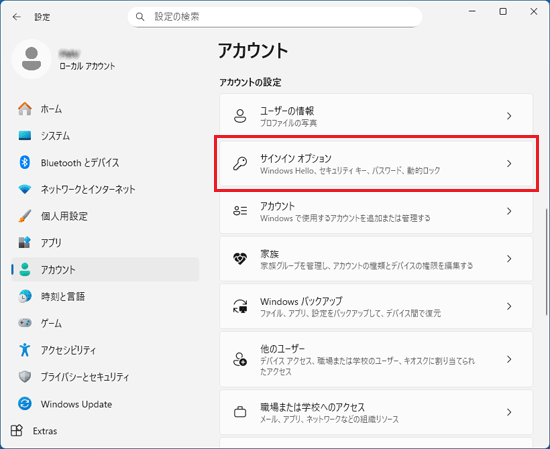Screen dimensions: 550x449
Task: Open 職場または学校へのアクセス title text
Action: pos(313,407)
